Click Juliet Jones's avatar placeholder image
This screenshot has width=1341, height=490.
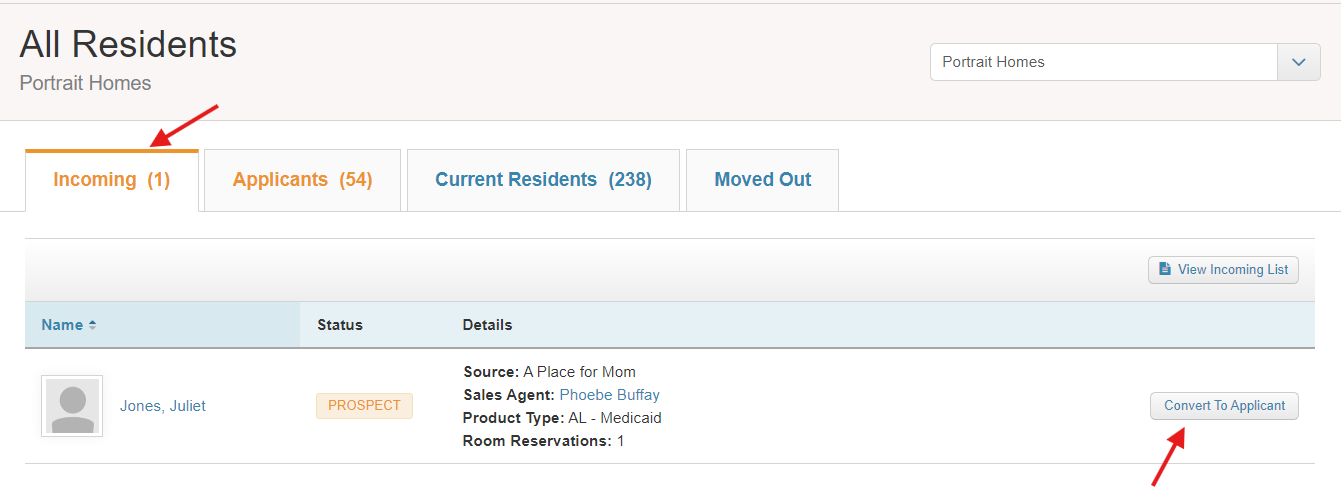[x=72, y=406]
